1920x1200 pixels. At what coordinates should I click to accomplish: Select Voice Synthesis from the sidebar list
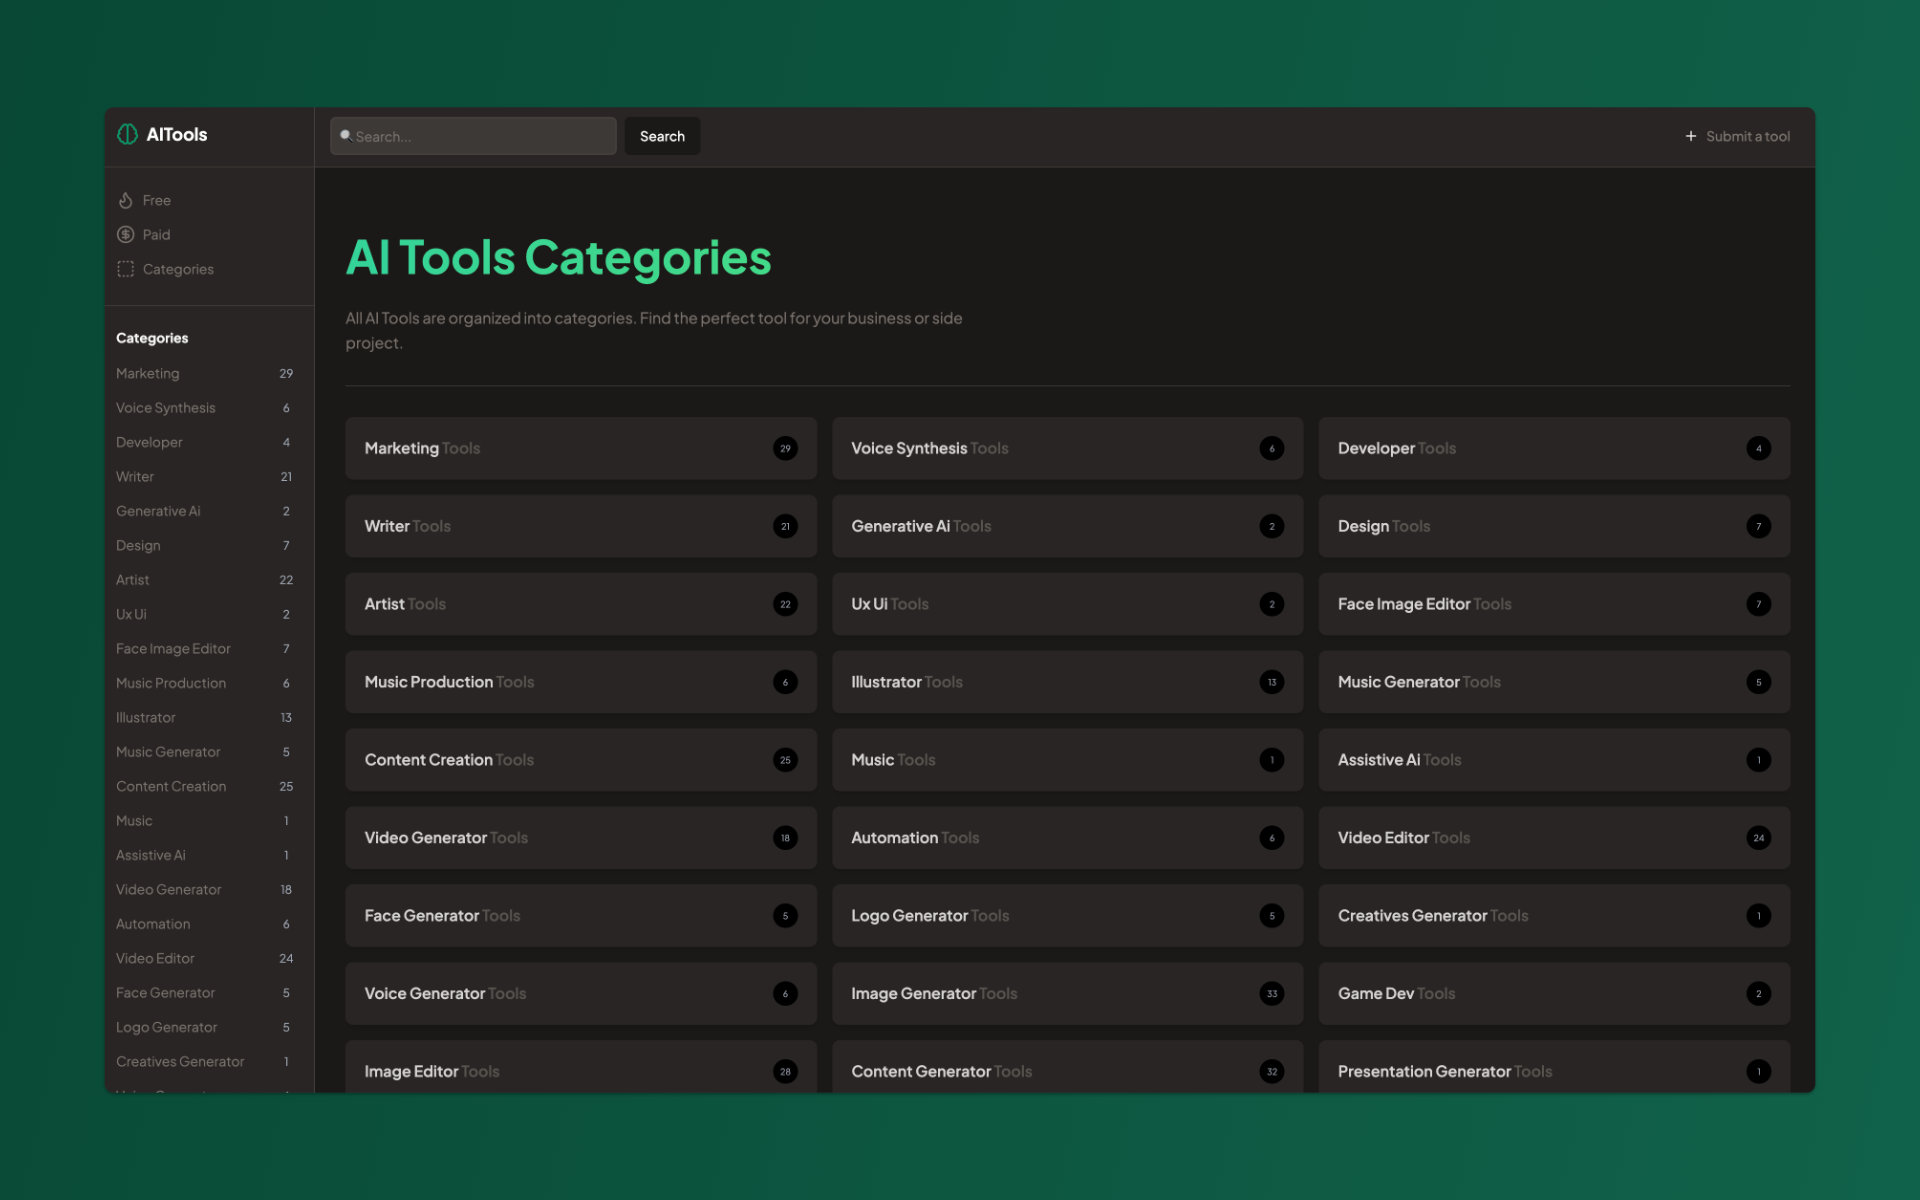click(x=166, y=407)
